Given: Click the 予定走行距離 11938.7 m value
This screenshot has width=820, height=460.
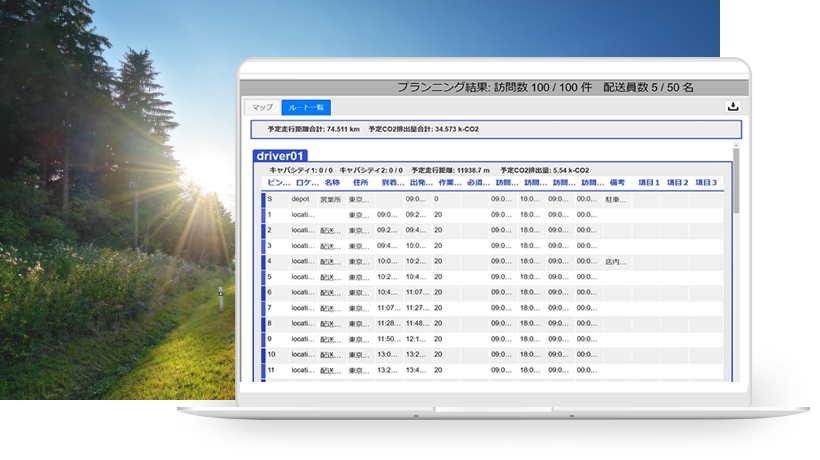Looking at the screenshot, I should 450,170.
